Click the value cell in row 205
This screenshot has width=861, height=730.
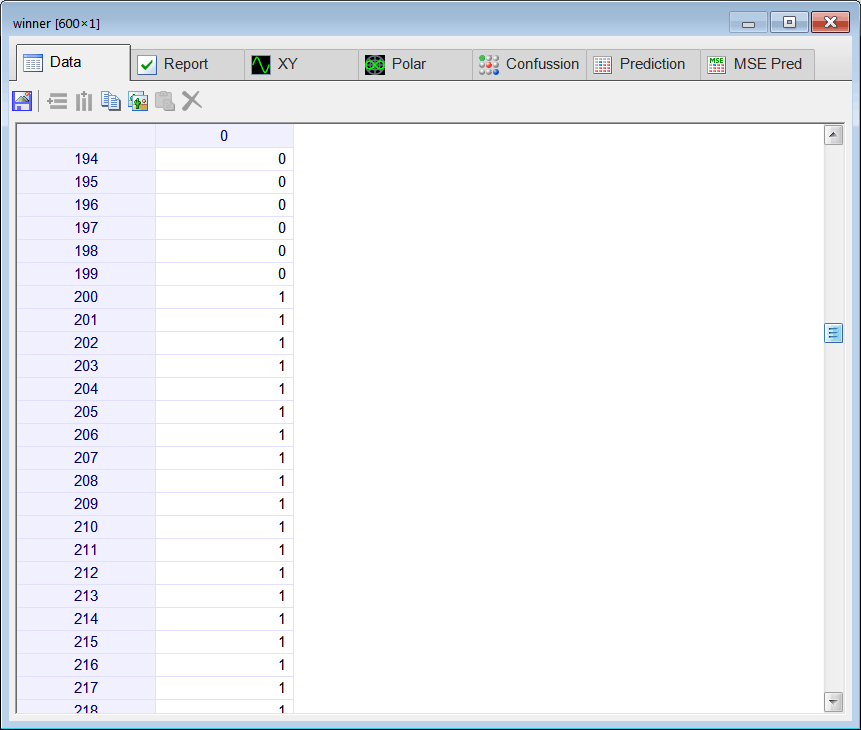pos(224,413)
